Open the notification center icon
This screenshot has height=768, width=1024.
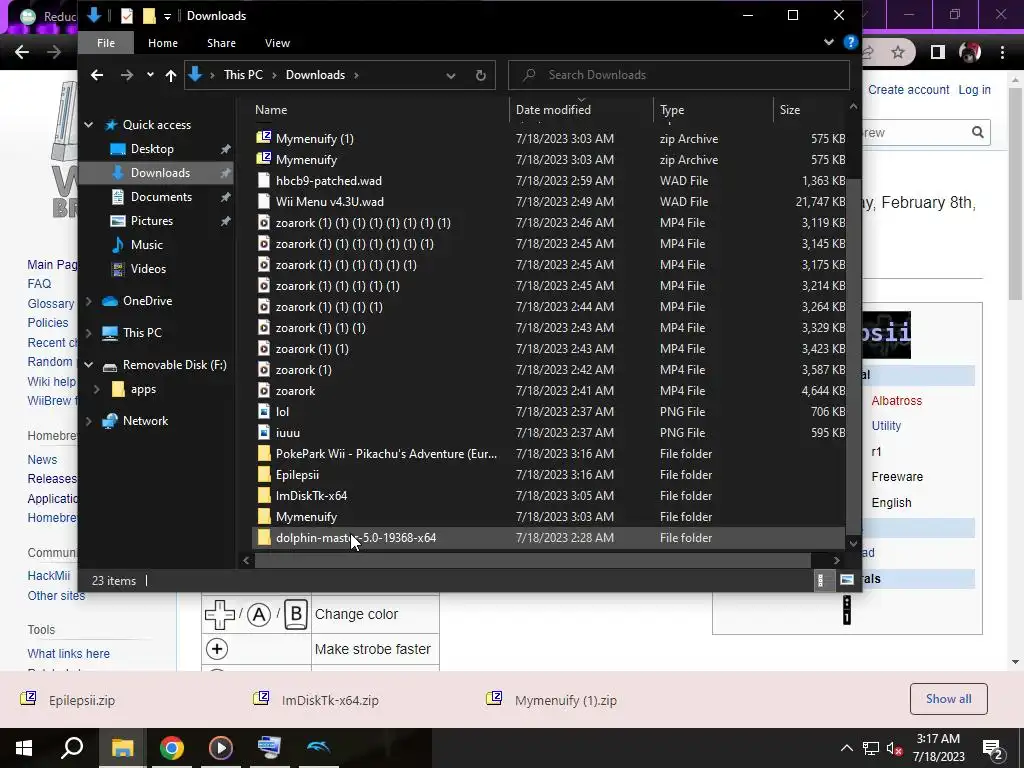993,749
